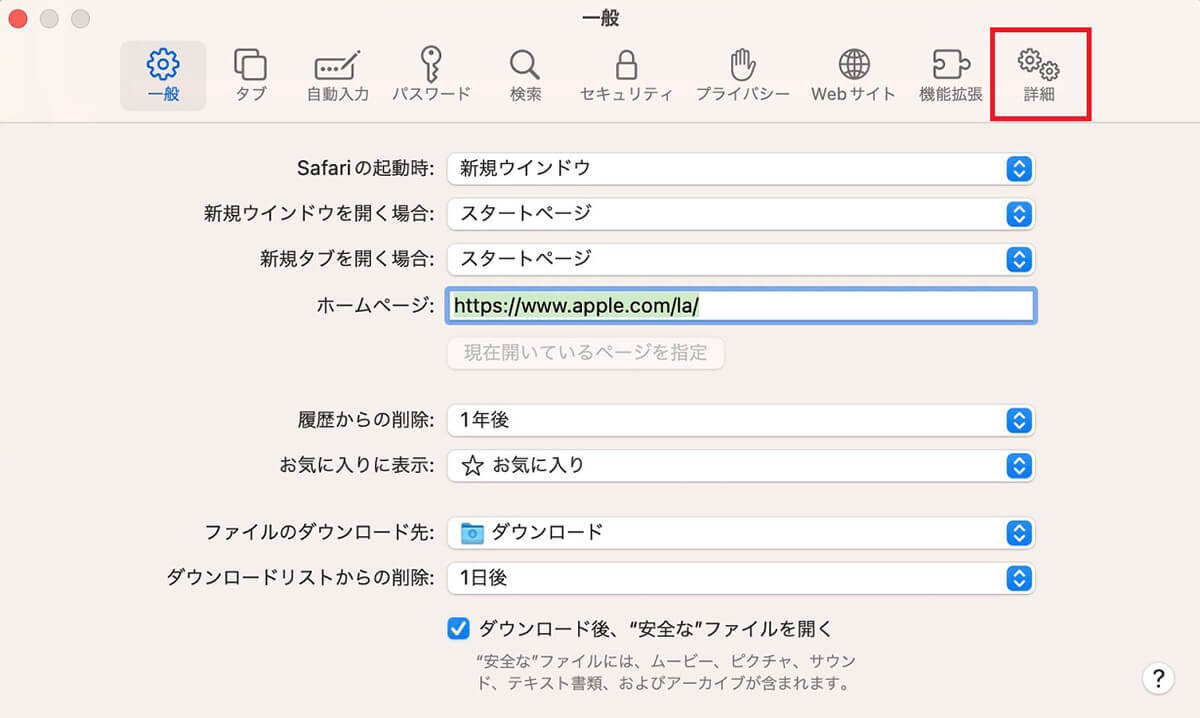Viewport: 1200px width, 718px height.
Task: Open the パスワード key icon pane
Action: click(x=431, y=76)
